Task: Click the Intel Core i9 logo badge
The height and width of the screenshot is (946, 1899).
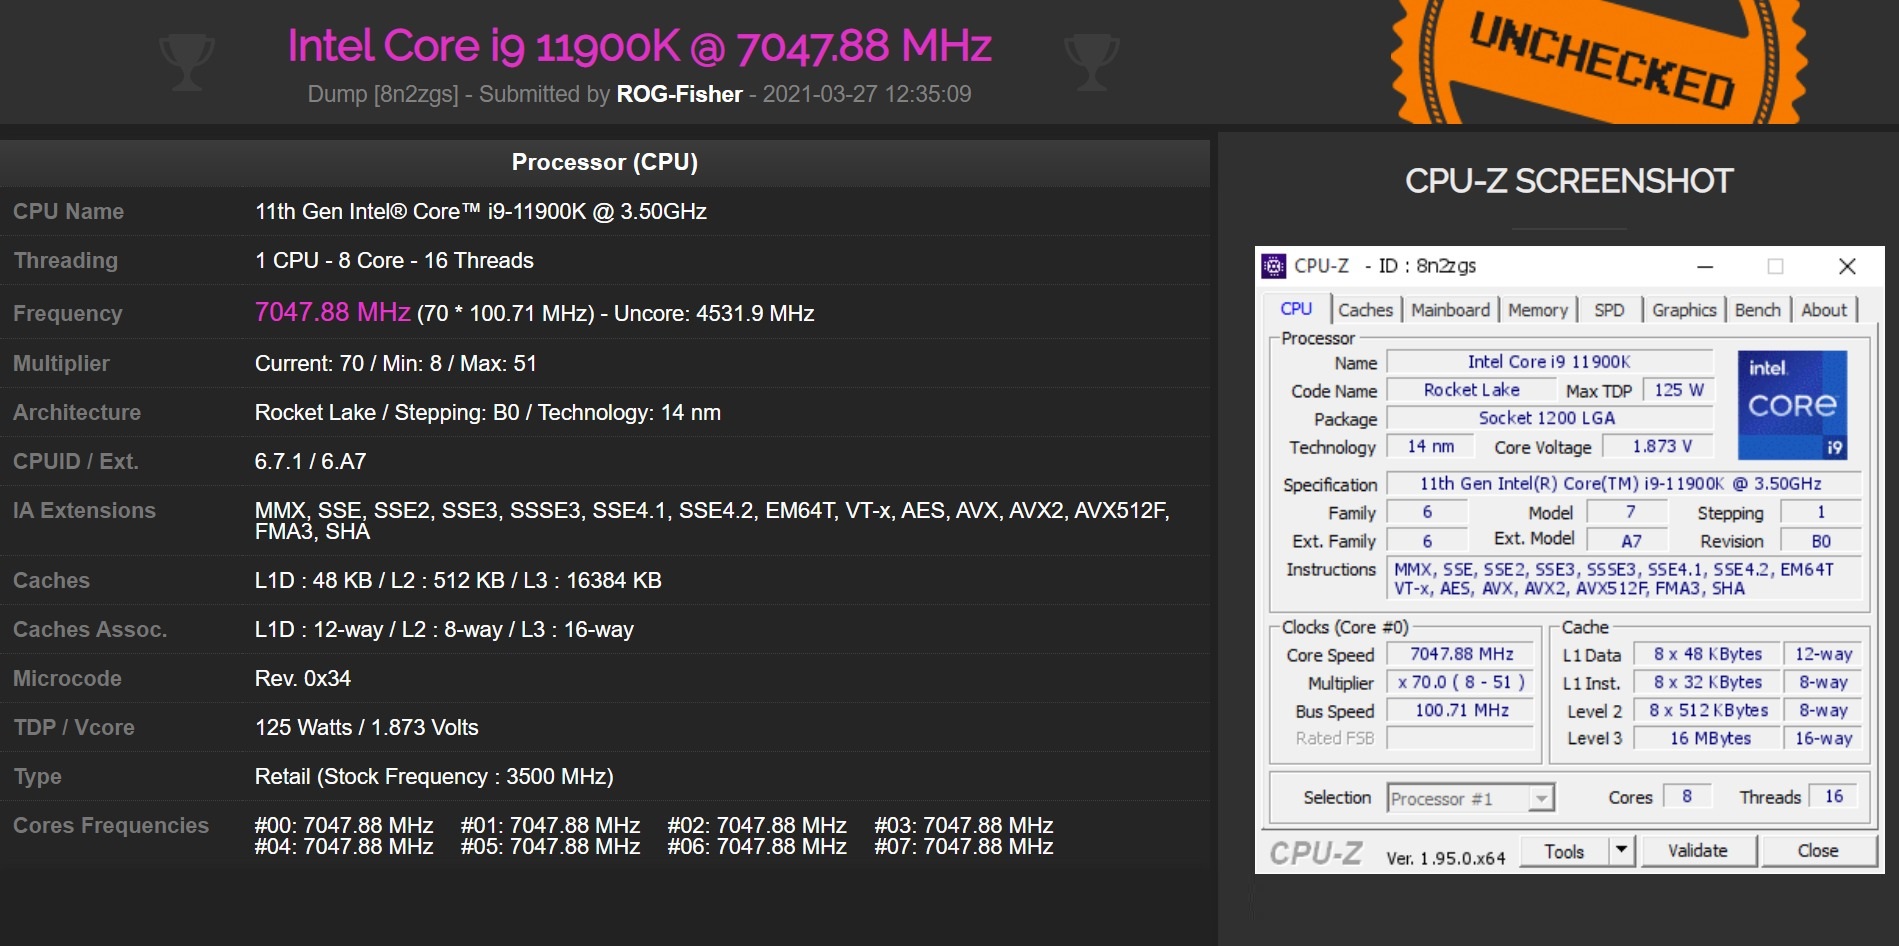Action: point(1792,405)
